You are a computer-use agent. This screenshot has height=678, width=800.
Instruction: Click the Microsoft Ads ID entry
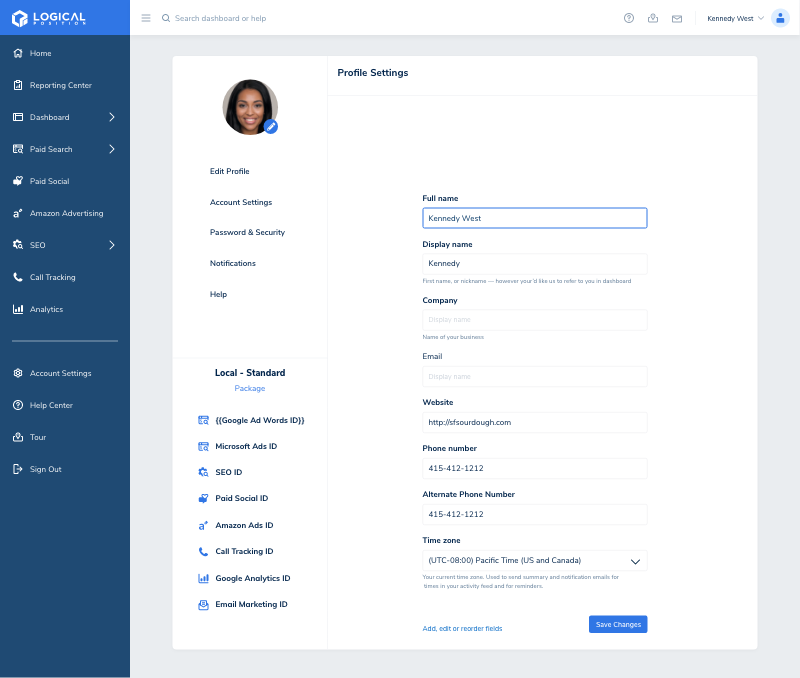pyautogui.click(x=237, y=446)
